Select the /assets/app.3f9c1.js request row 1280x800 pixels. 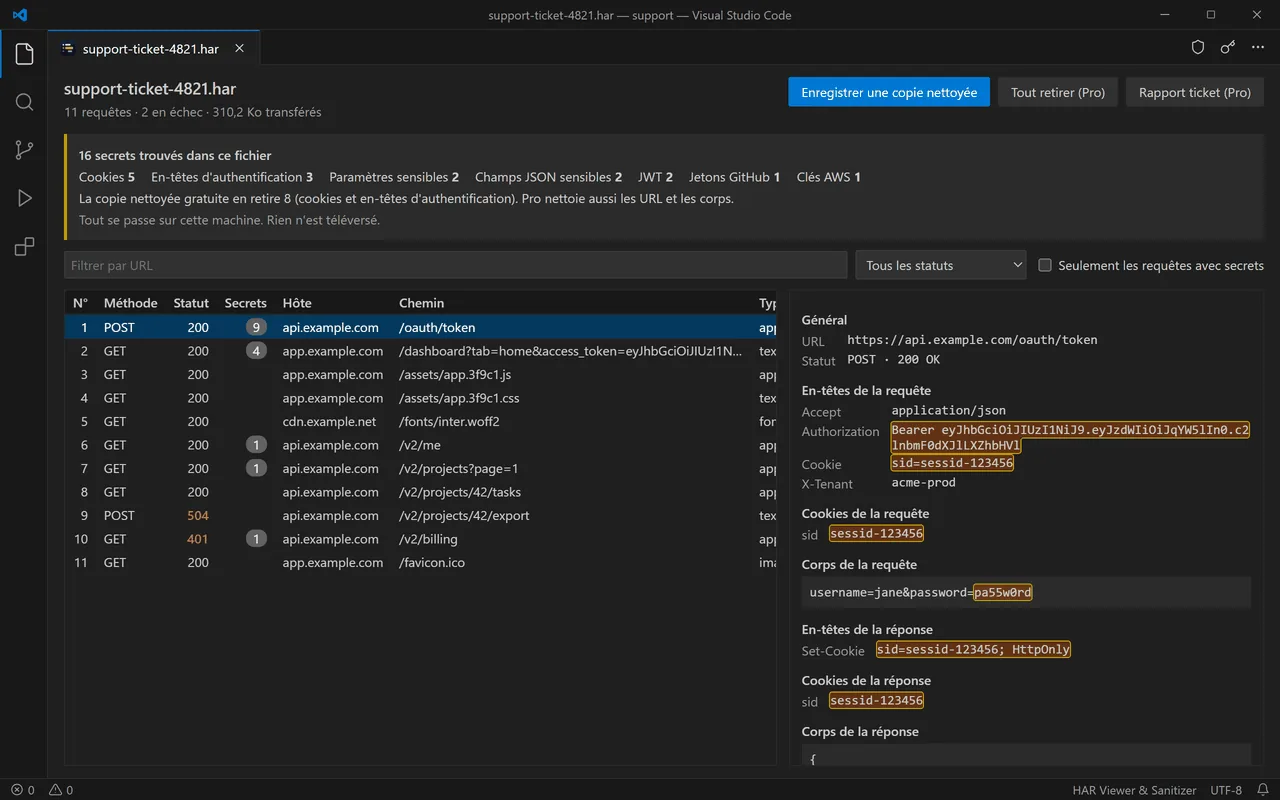click(x=420, y=374)
